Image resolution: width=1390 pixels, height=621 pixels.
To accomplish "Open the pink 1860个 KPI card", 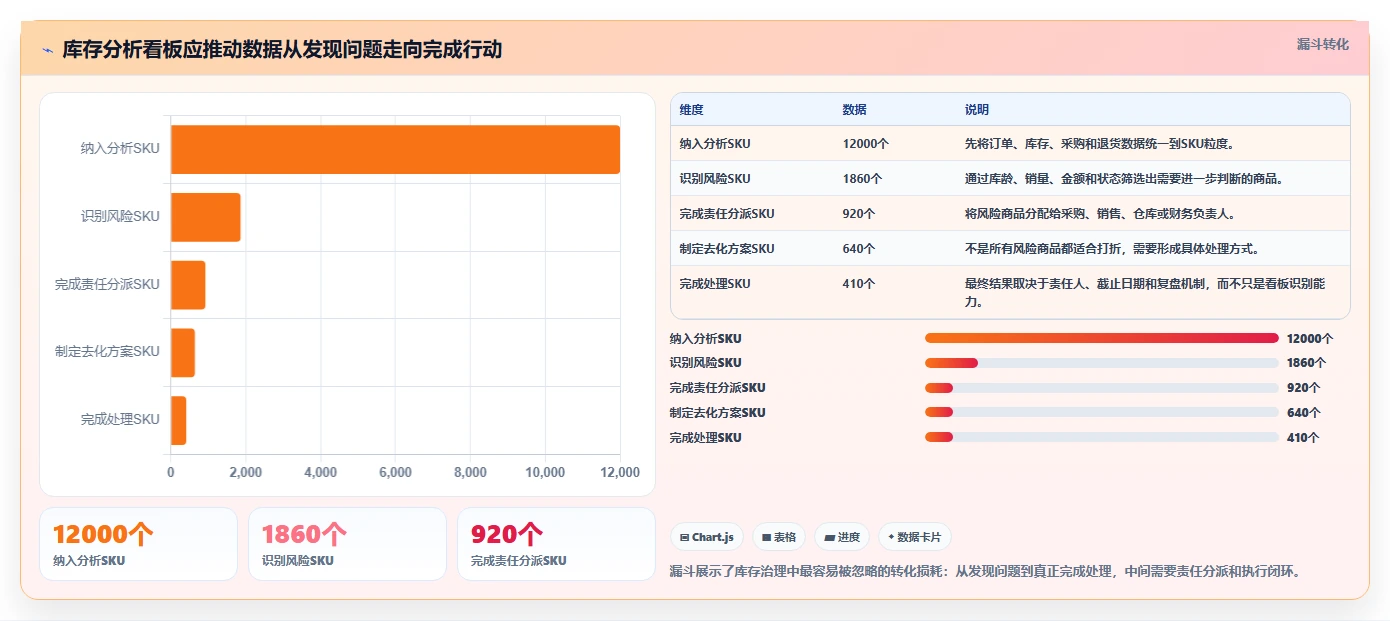I will [x=347, y=544].
